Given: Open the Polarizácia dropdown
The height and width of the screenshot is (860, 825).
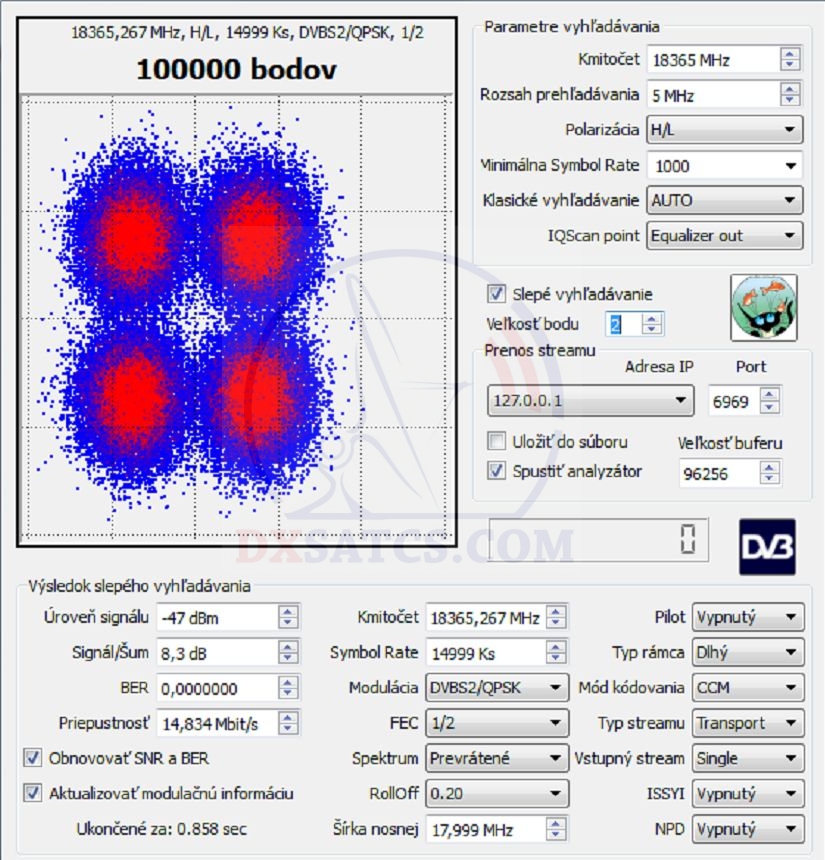Looking at the screenshot, I should [x=724, y=130].
